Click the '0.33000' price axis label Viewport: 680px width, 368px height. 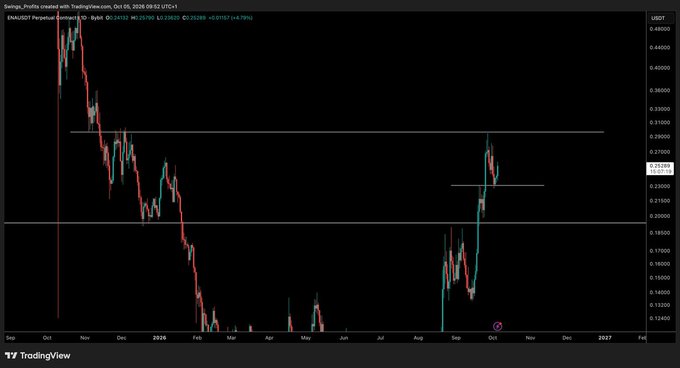(660, 109)
